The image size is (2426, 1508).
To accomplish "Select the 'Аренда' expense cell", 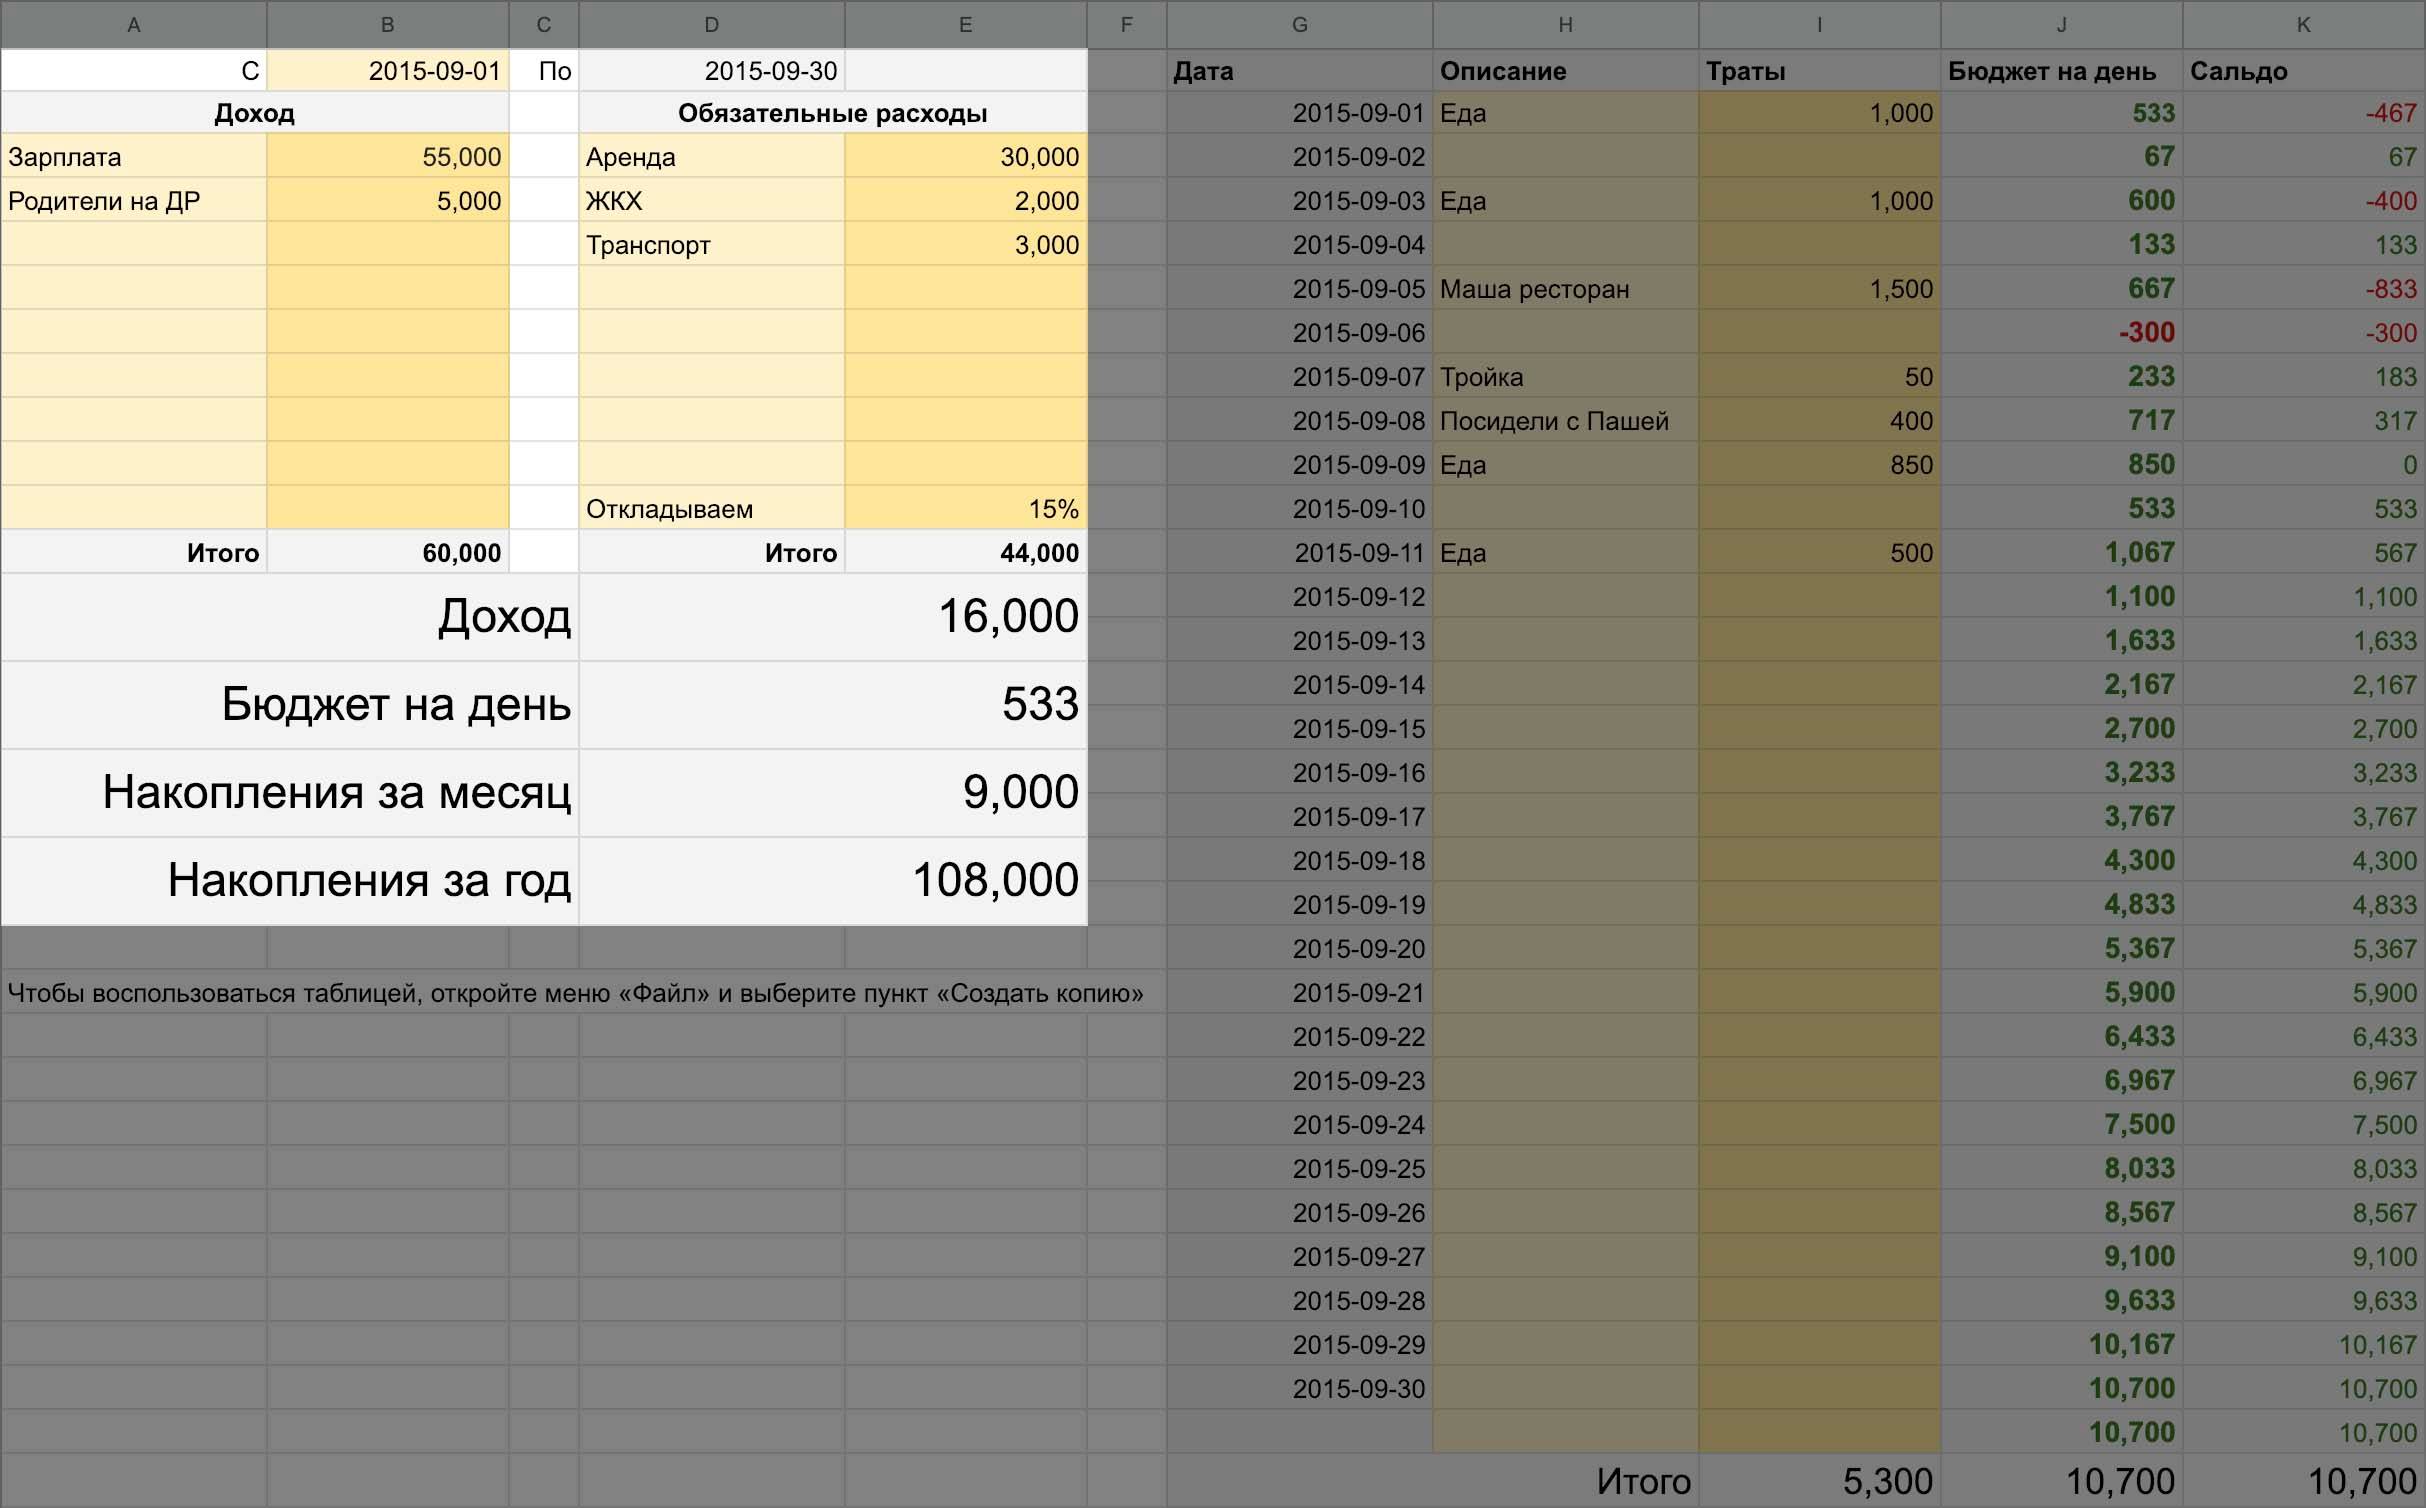I will [712, 157].
